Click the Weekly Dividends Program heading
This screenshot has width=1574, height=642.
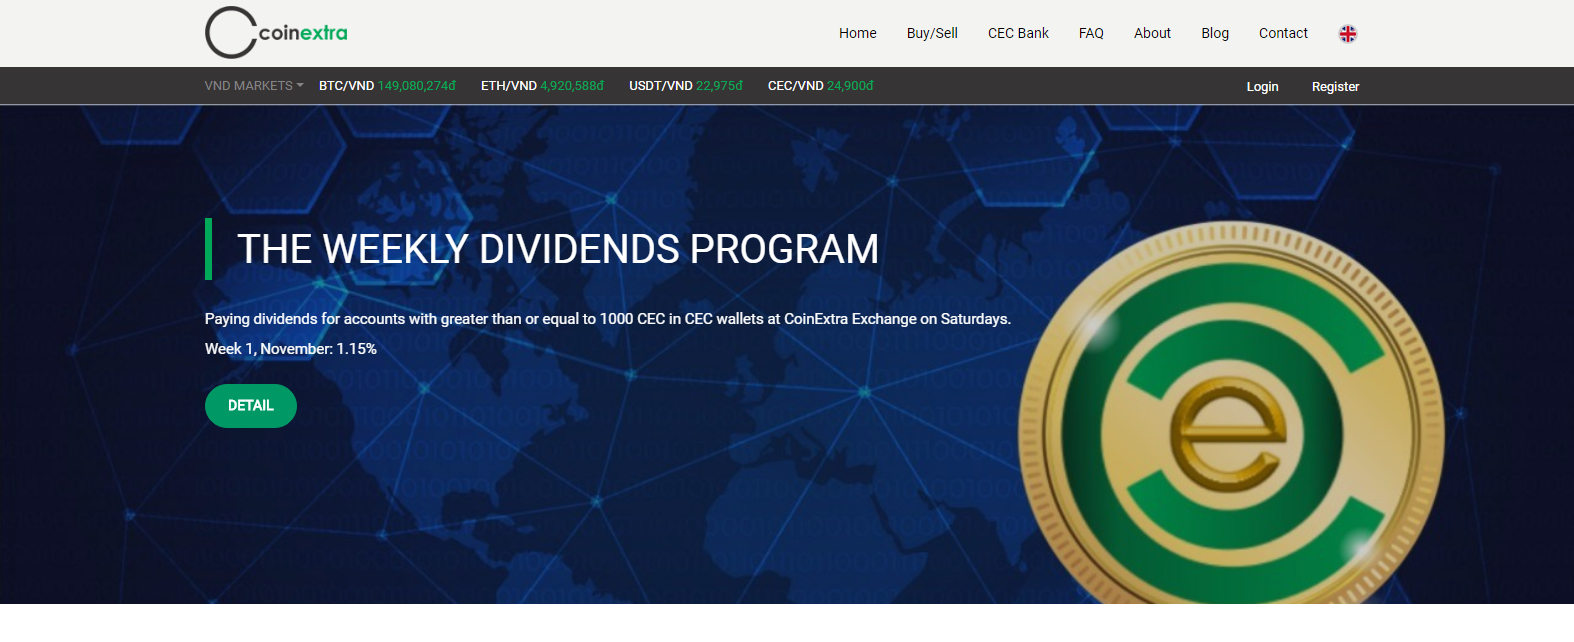558,249
